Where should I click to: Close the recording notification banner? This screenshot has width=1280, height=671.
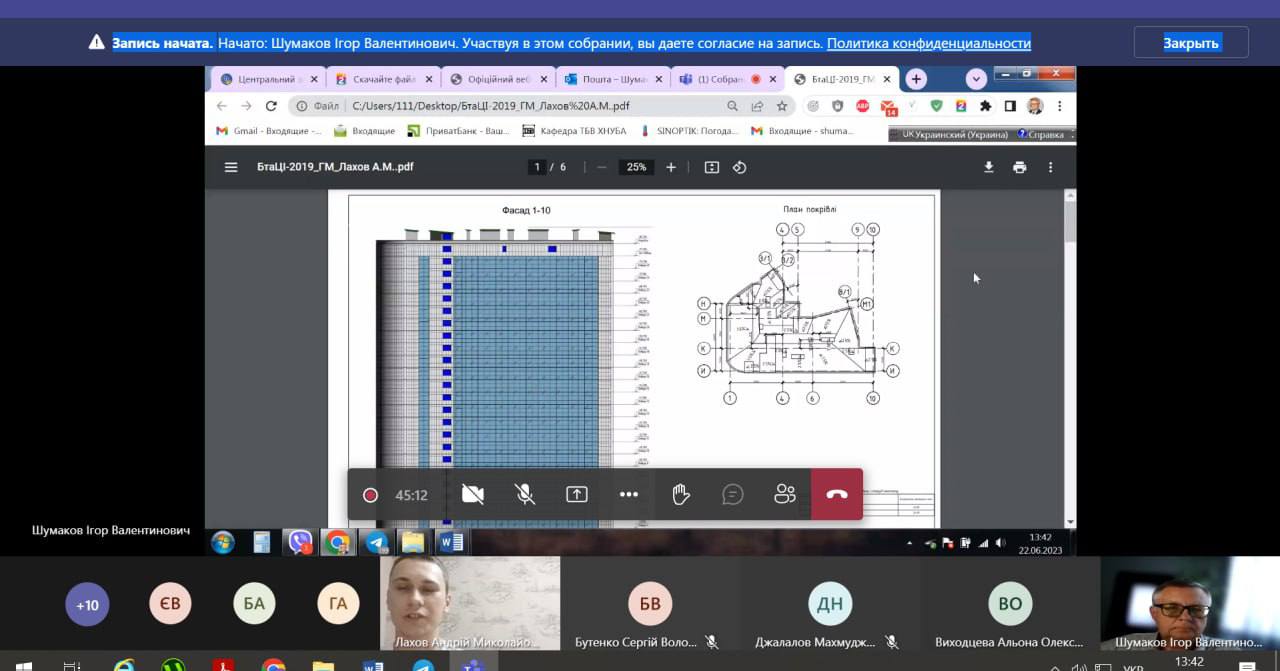pos(1191,43)
